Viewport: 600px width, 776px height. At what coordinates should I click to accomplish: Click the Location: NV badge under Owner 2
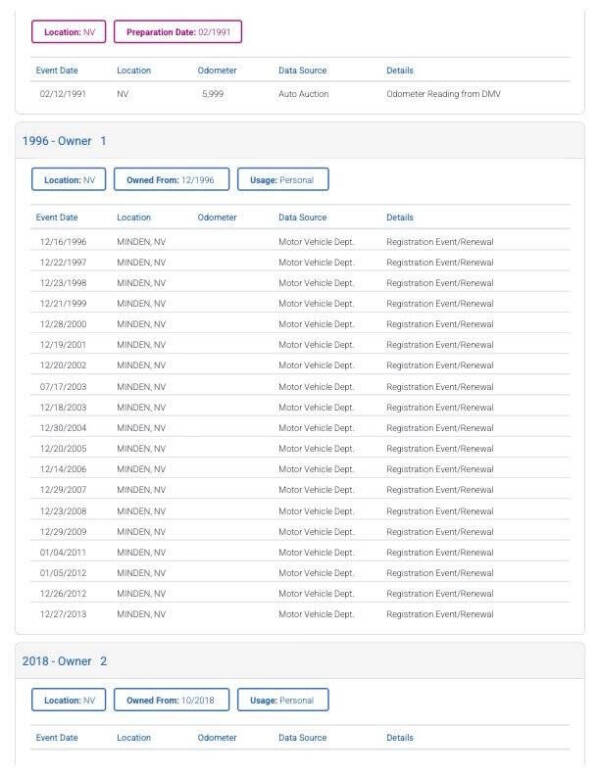coord(69,700)
